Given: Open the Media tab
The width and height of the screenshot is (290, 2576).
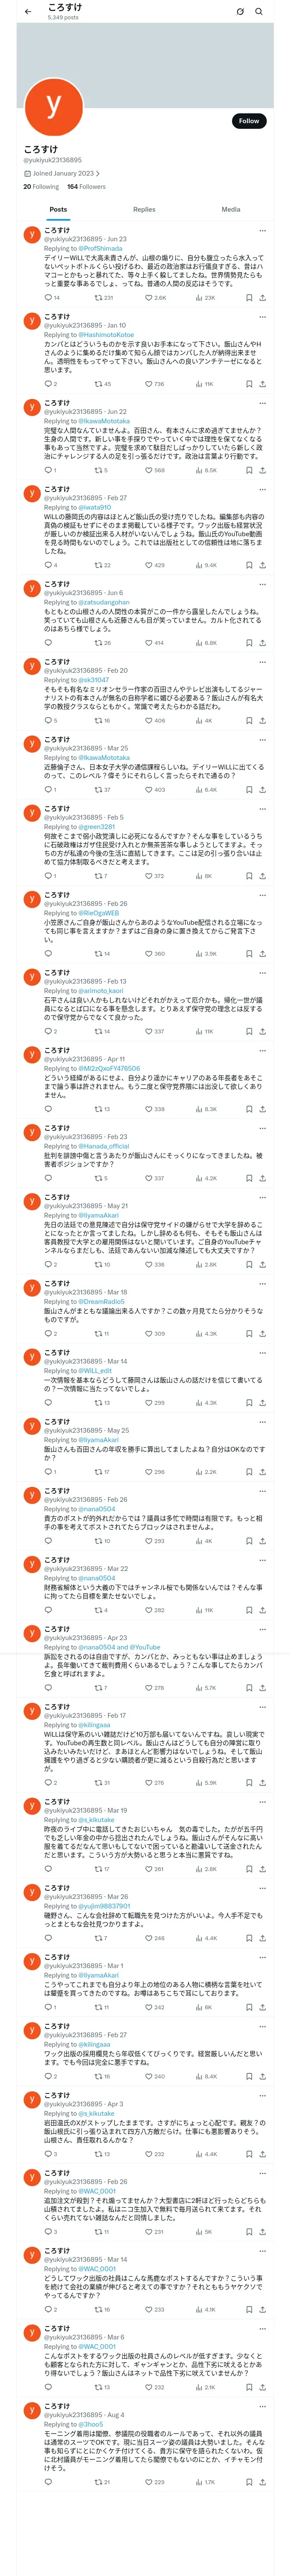Looking at the screenshot, I should [x=231, y=210].
